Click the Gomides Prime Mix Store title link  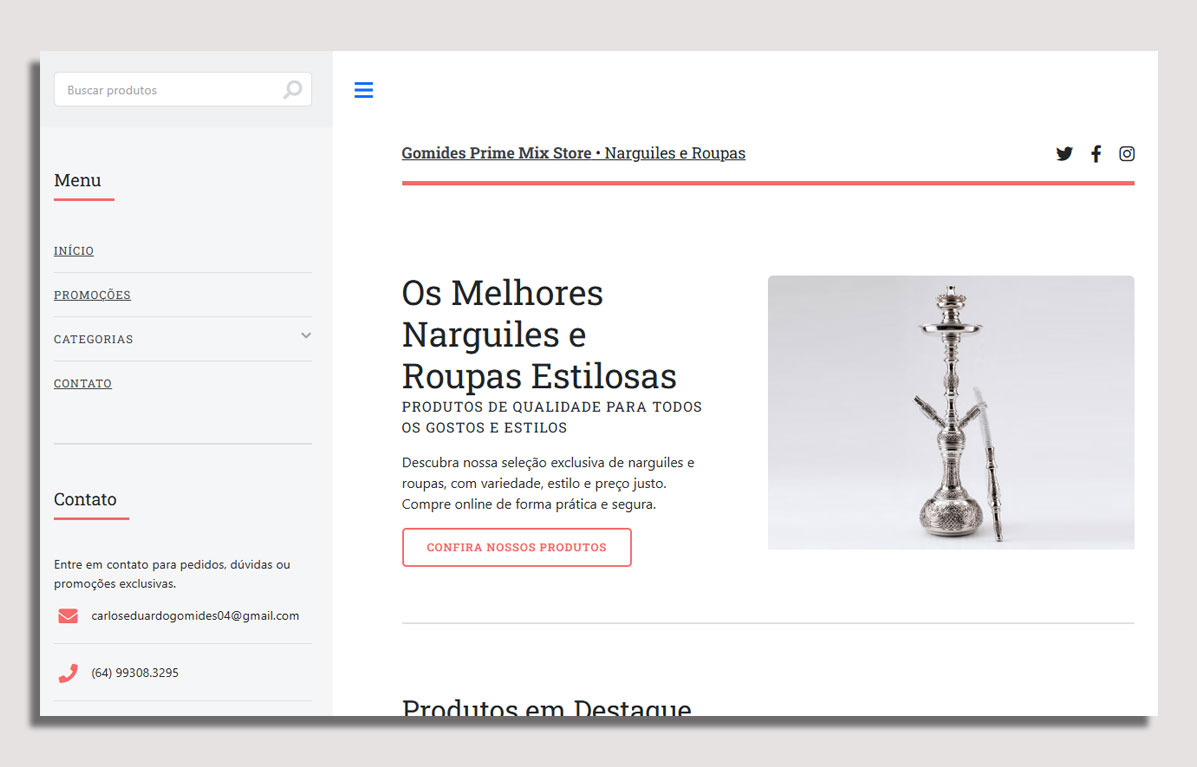click(573, 153)
